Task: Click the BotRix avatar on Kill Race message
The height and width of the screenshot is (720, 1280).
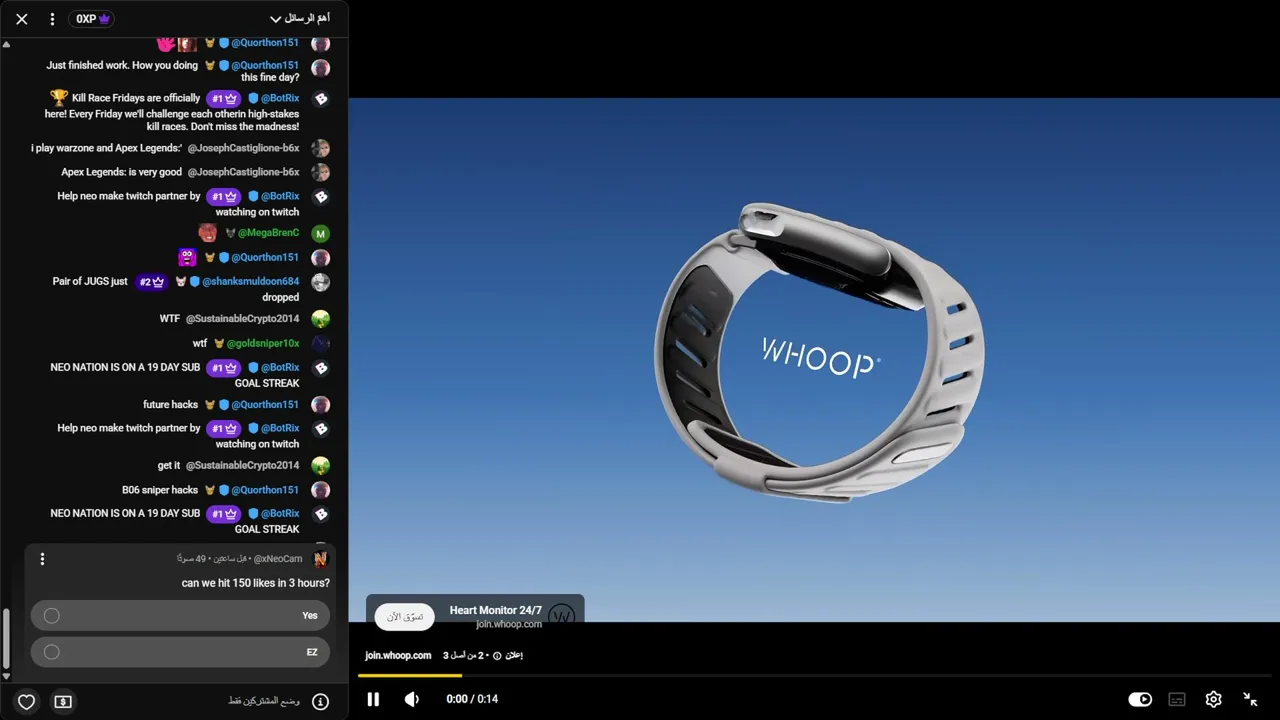Action: (x=320, y=99)
